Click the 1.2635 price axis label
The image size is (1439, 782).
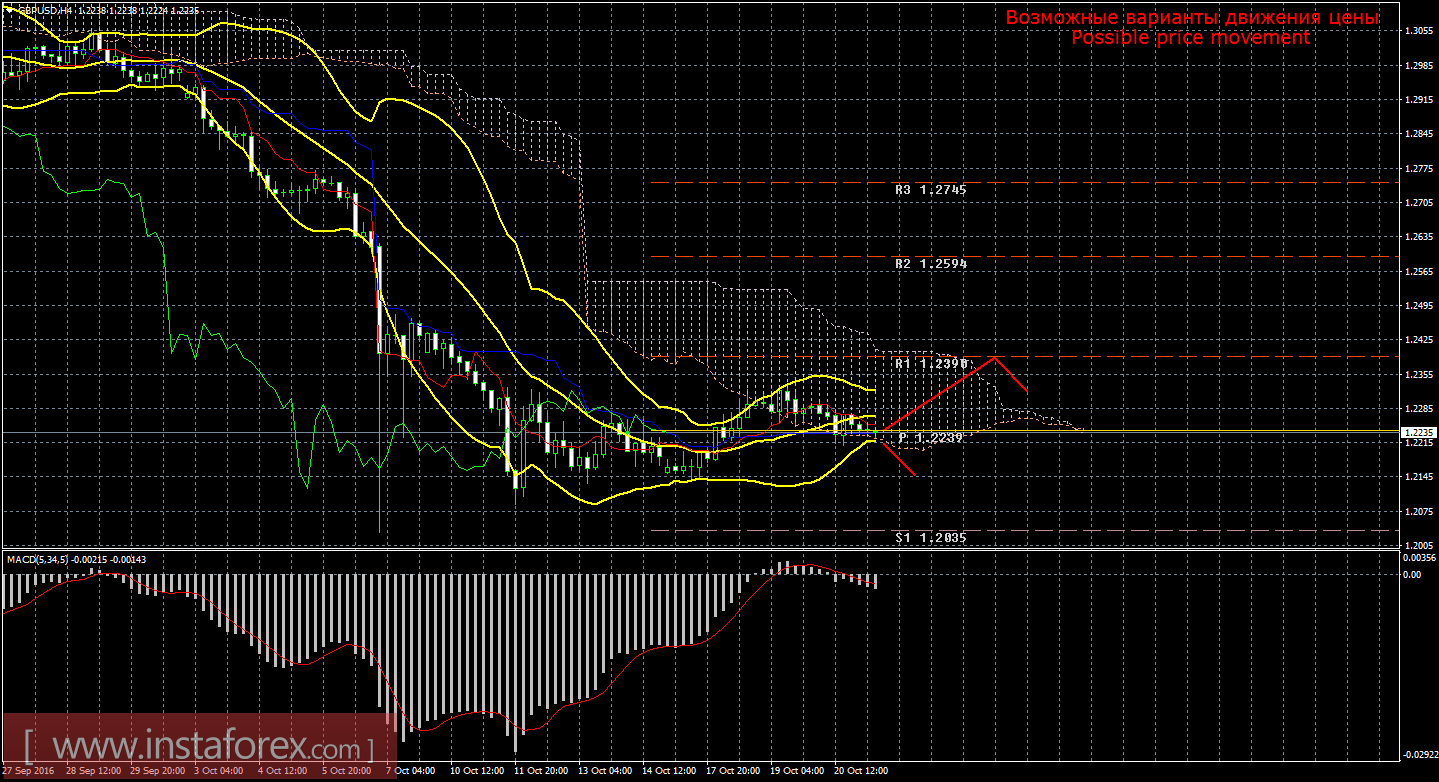[x=1417, y=237]
